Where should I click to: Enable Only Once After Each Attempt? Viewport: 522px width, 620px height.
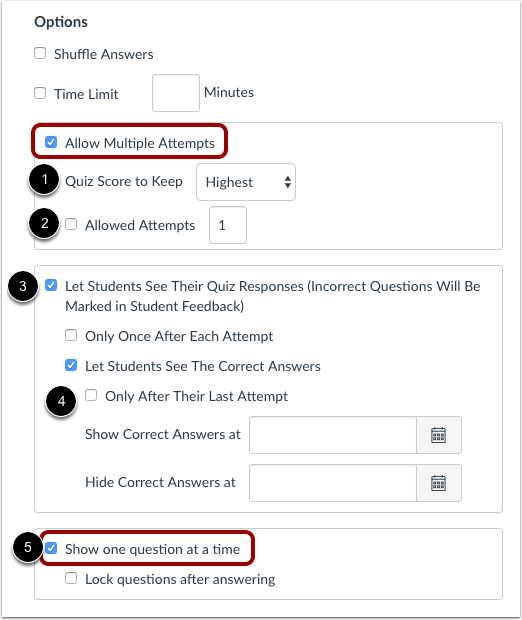[71, 335]
